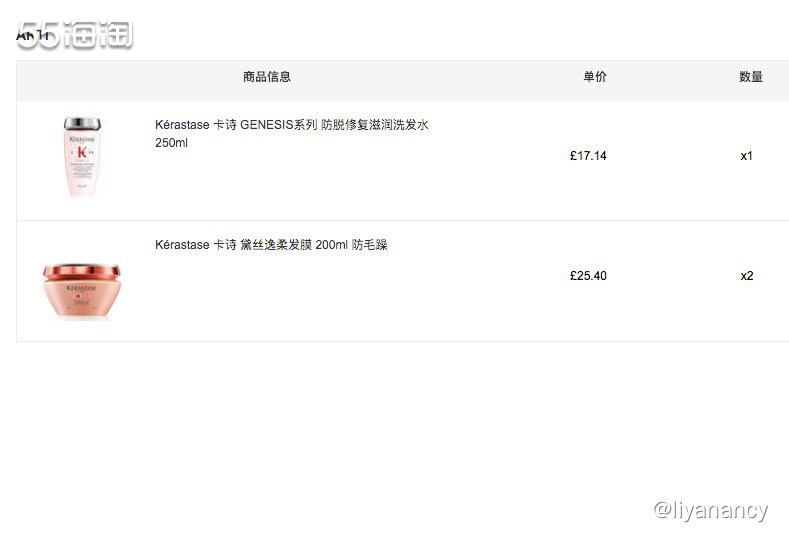Click the £25.40 unit price
The width and height of the screenshot is (789, 546).
pyautogui.click(x=588, y=276)
